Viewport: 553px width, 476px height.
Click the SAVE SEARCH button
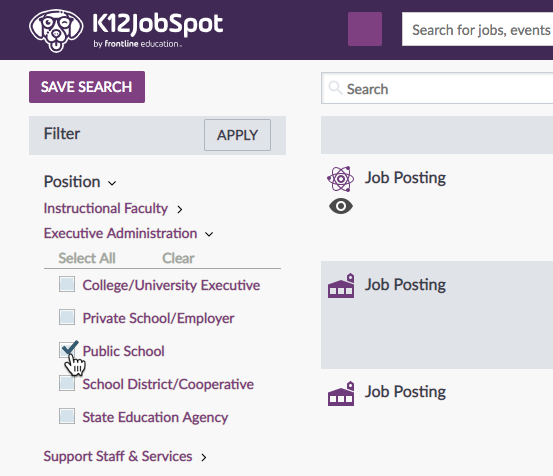coord(87,87)
